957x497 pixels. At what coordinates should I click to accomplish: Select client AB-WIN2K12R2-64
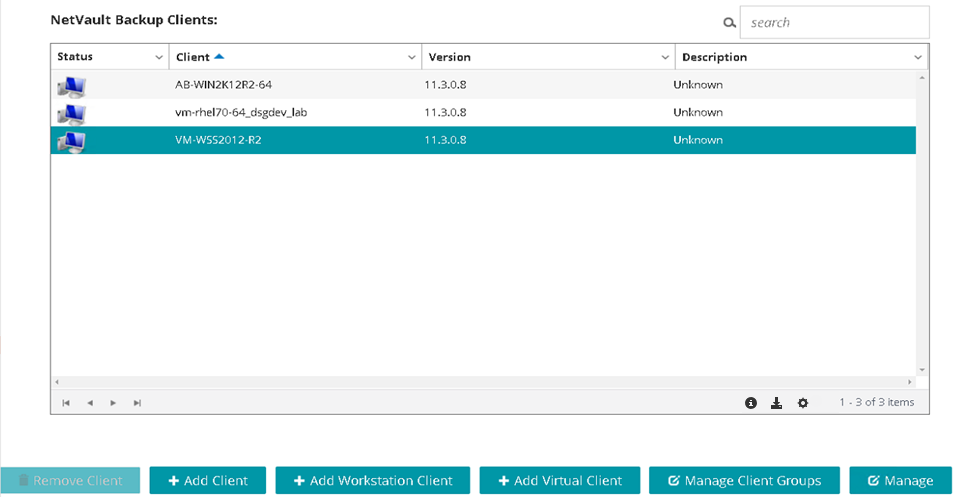pos(223,85)
